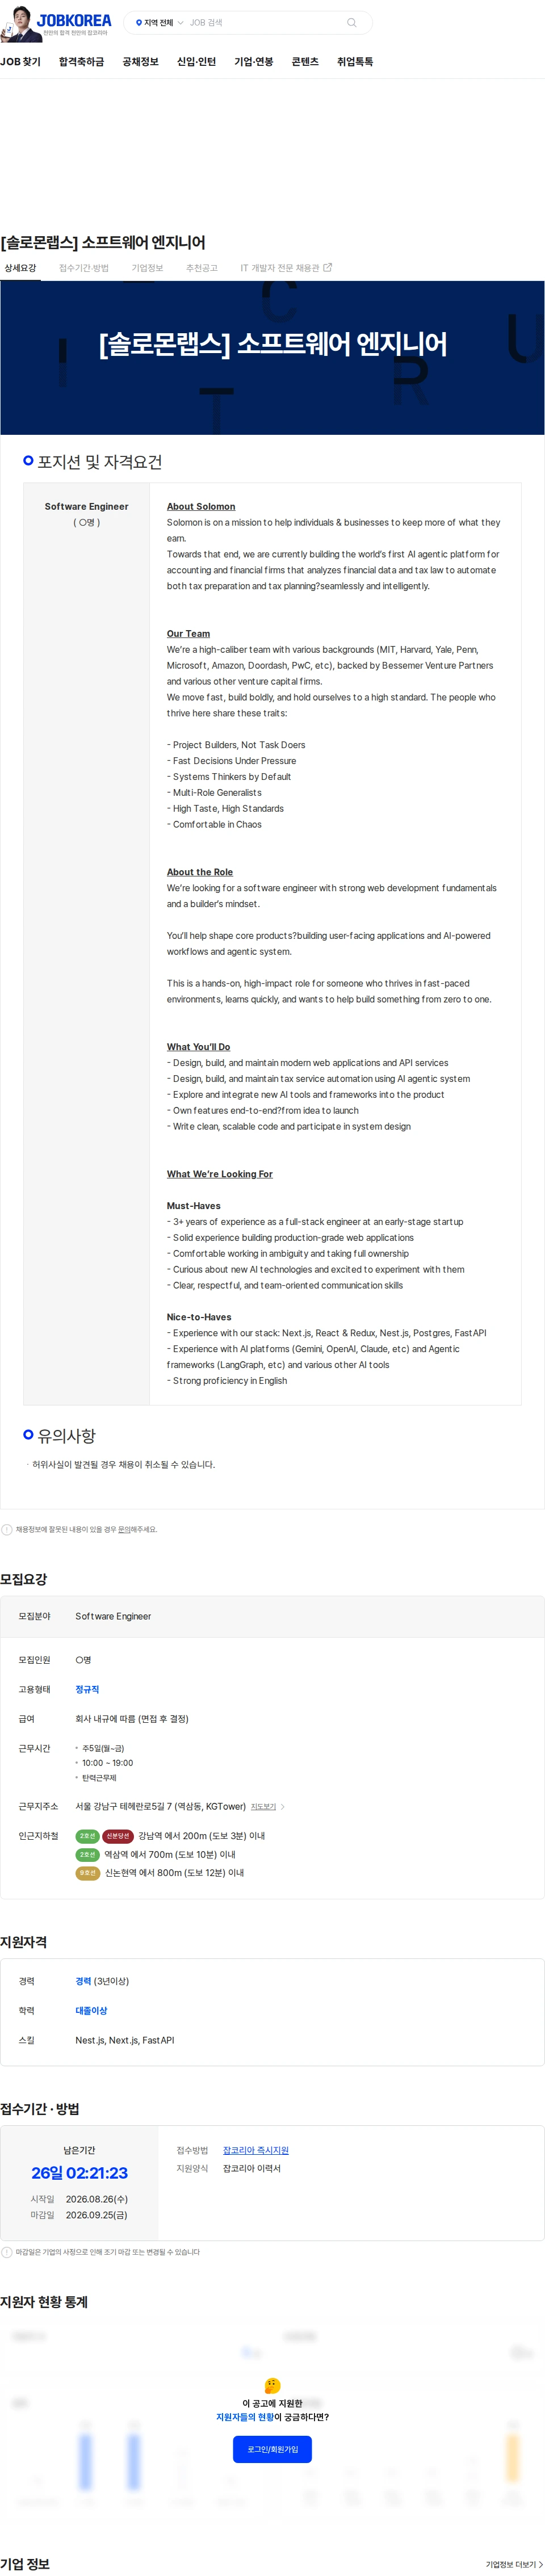Screen dimensions: 545x2576
Task: Click the 로그인/회원가입 button
Action: pos(272,2449)
